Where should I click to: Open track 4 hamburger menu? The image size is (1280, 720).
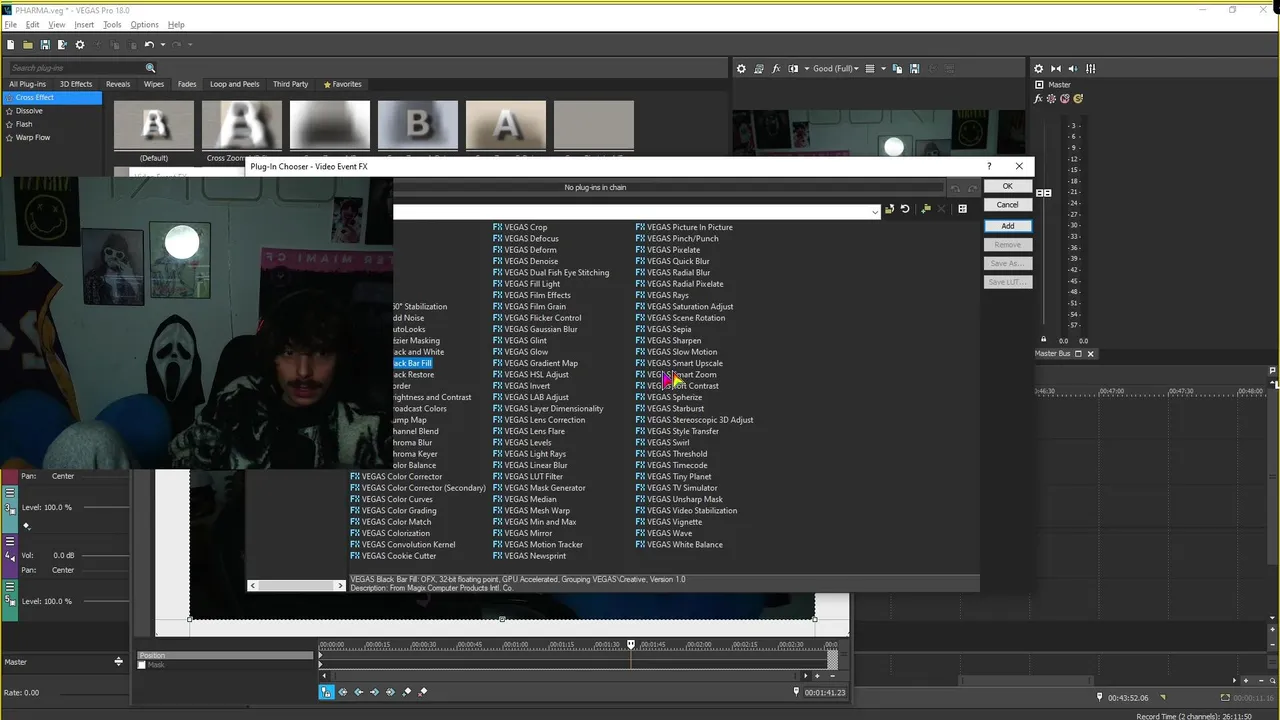(x=10, y=541)
